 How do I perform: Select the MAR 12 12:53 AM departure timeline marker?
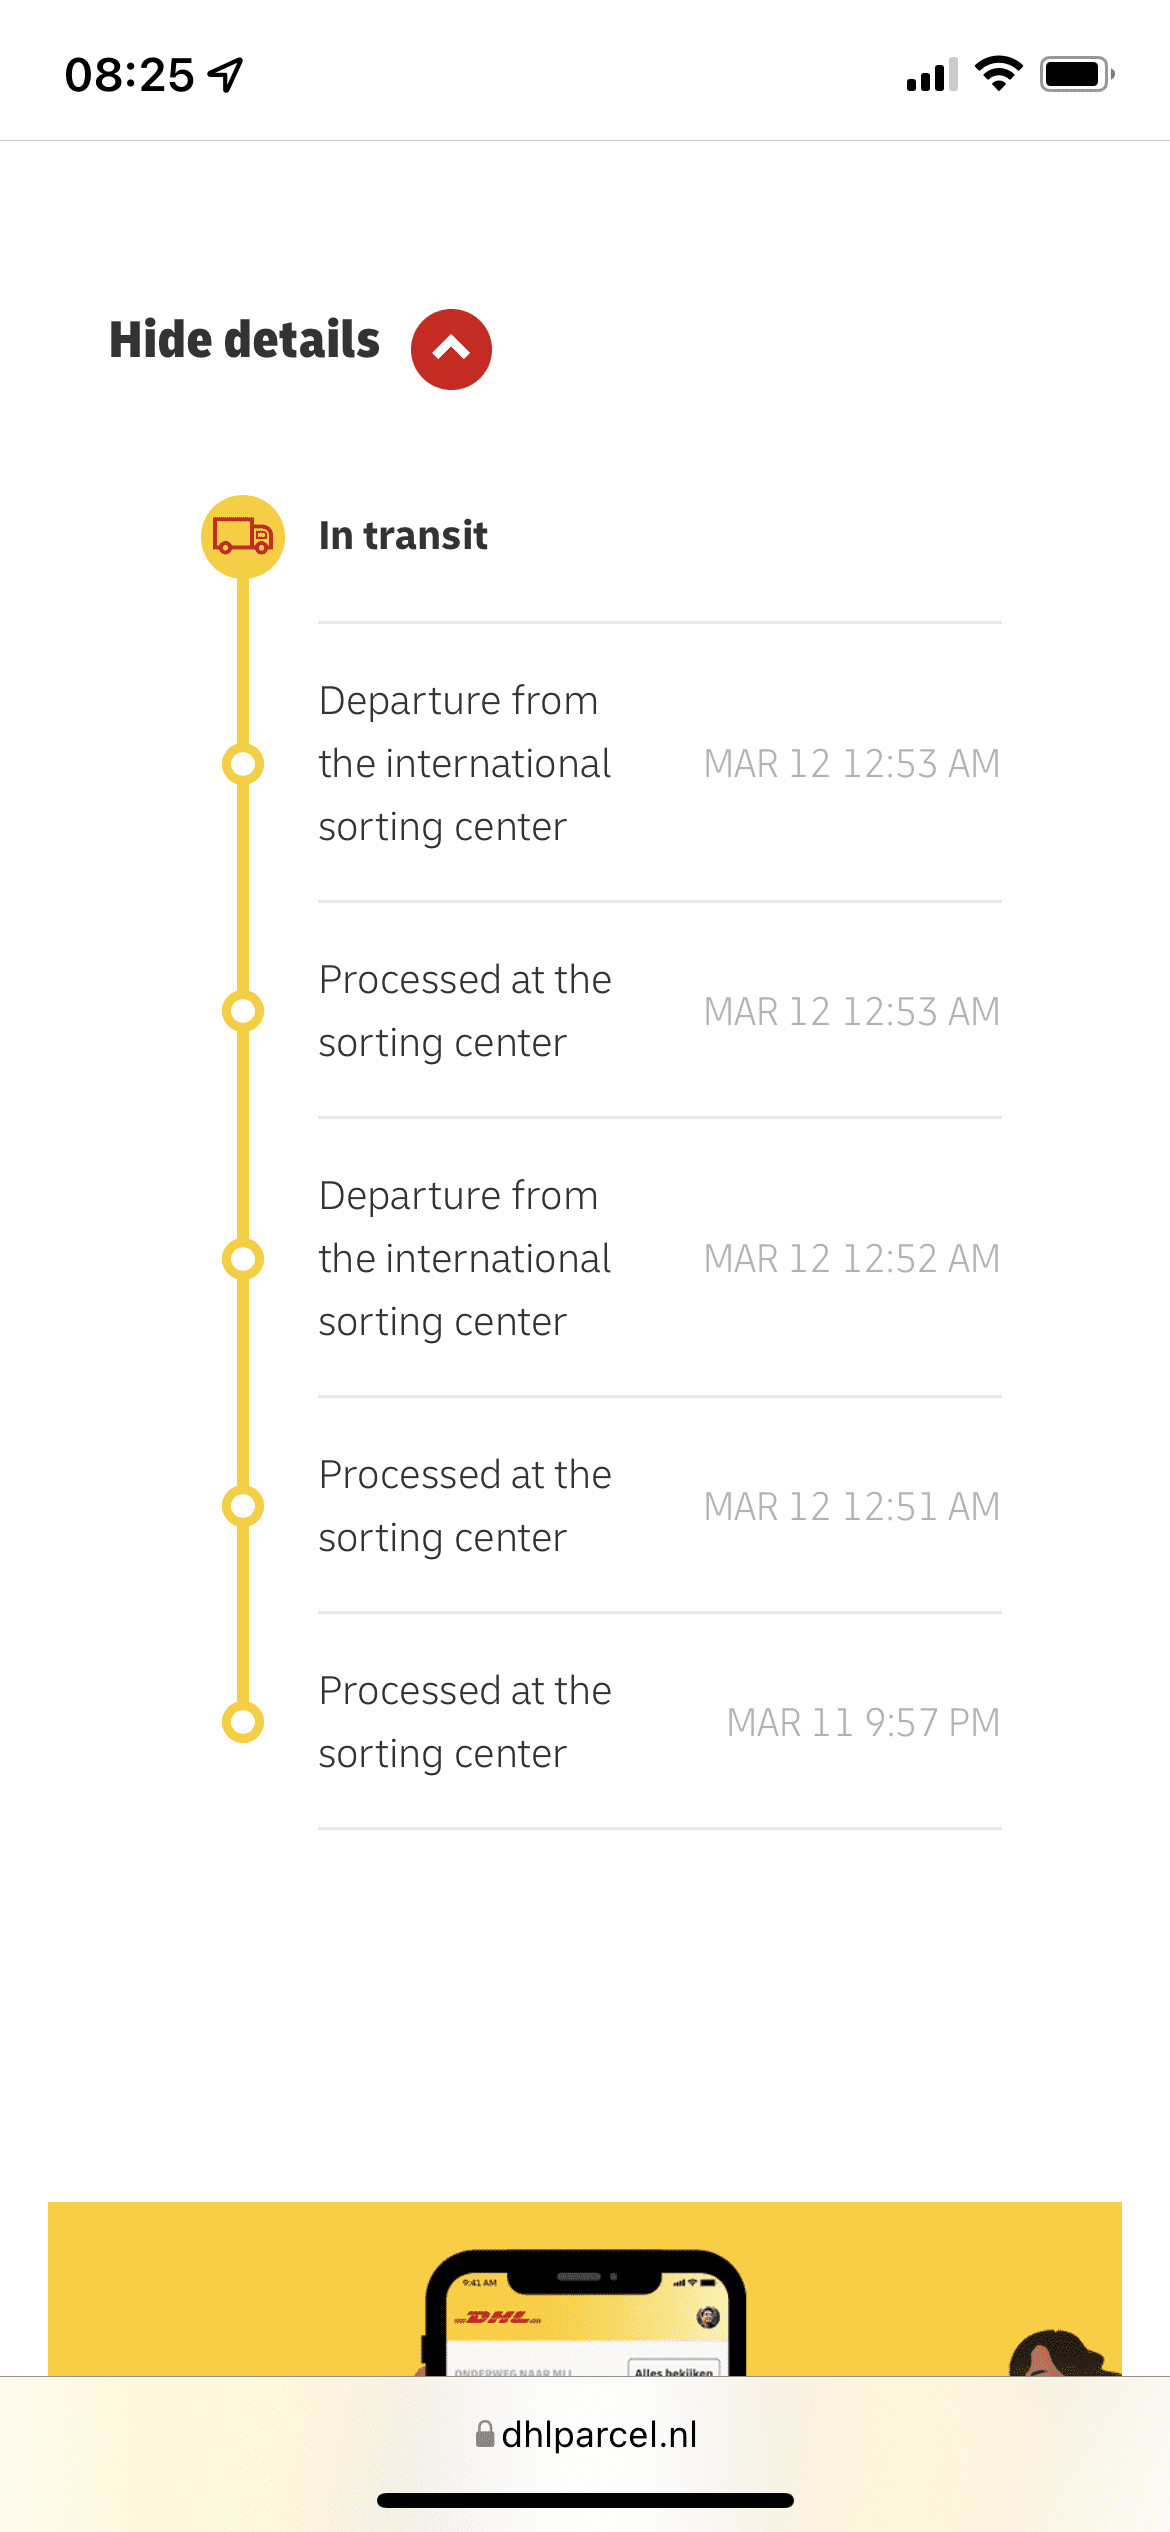pos(243,764)
